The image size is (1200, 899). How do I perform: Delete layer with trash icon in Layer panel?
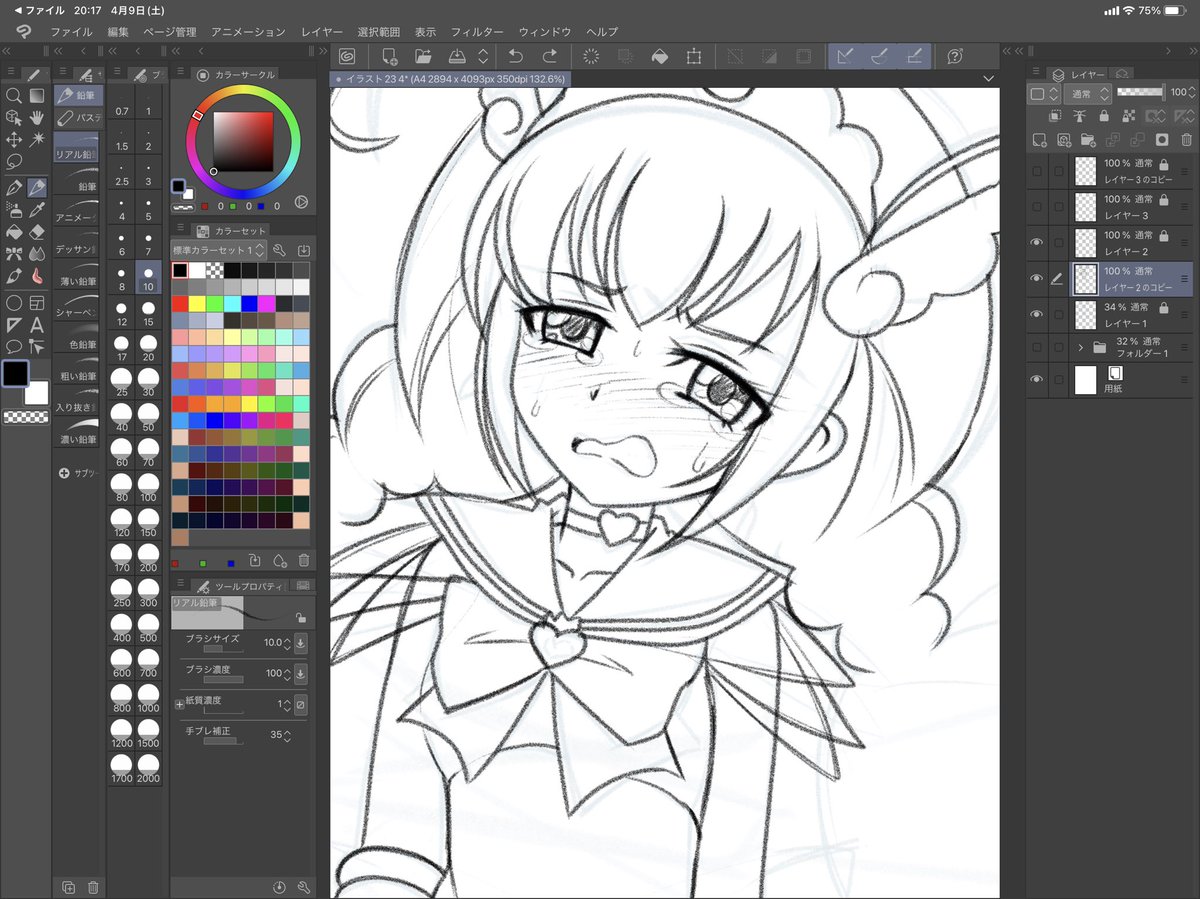point(1185,139)
